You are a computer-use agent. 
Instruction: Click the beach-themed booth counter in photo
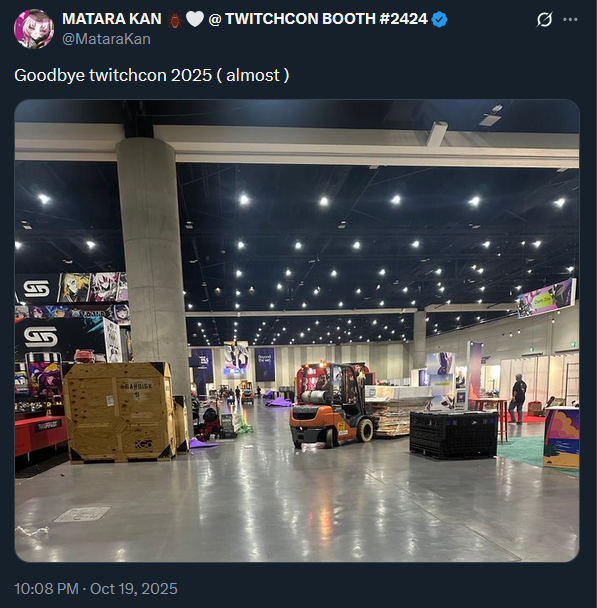561,437
